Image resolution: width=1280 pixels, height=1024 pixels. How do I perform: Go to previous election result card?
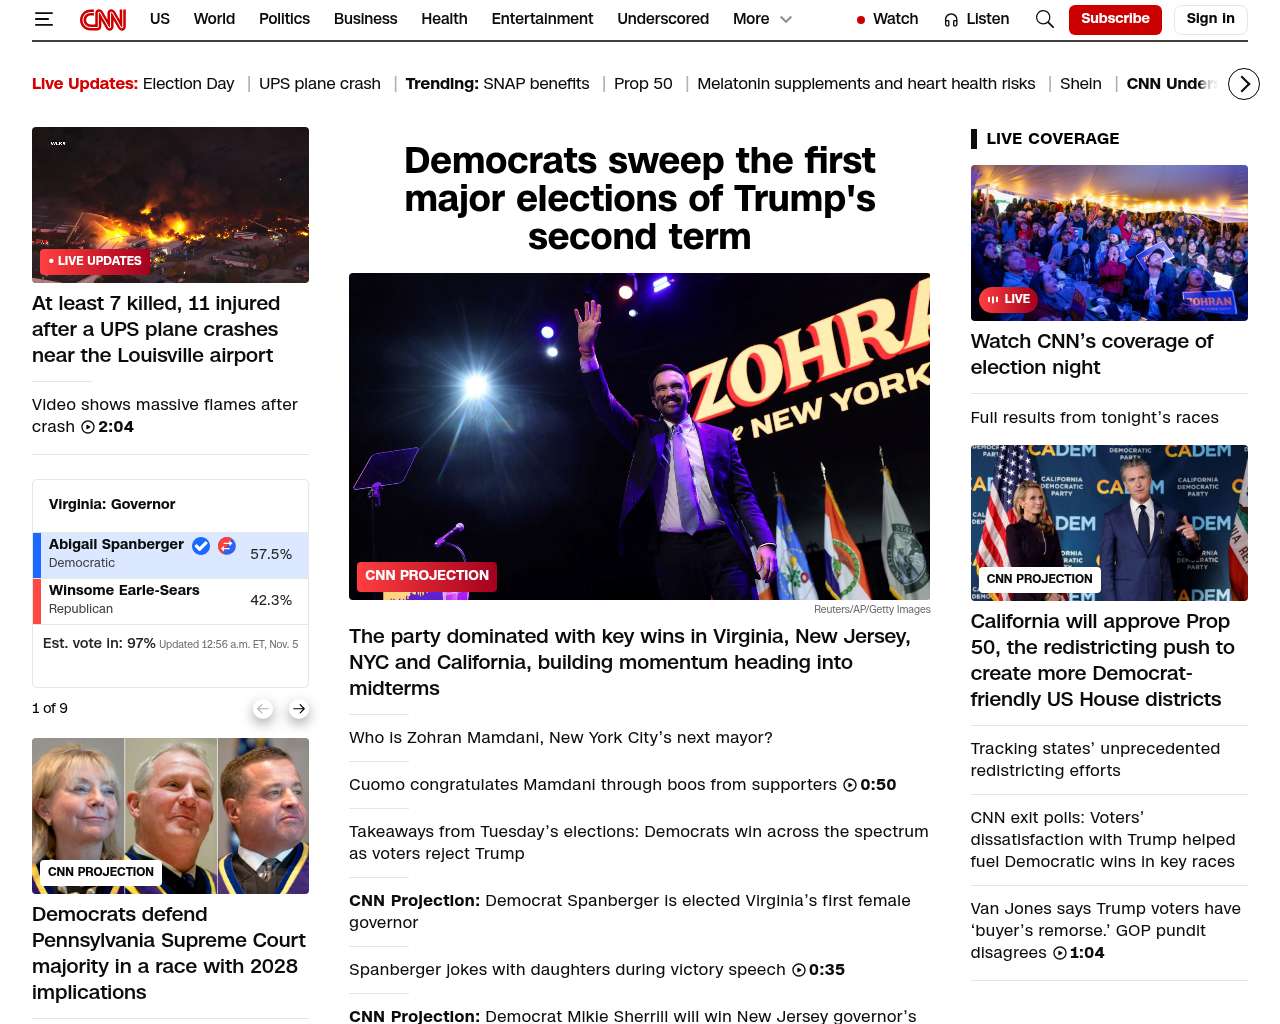[263, 708]
